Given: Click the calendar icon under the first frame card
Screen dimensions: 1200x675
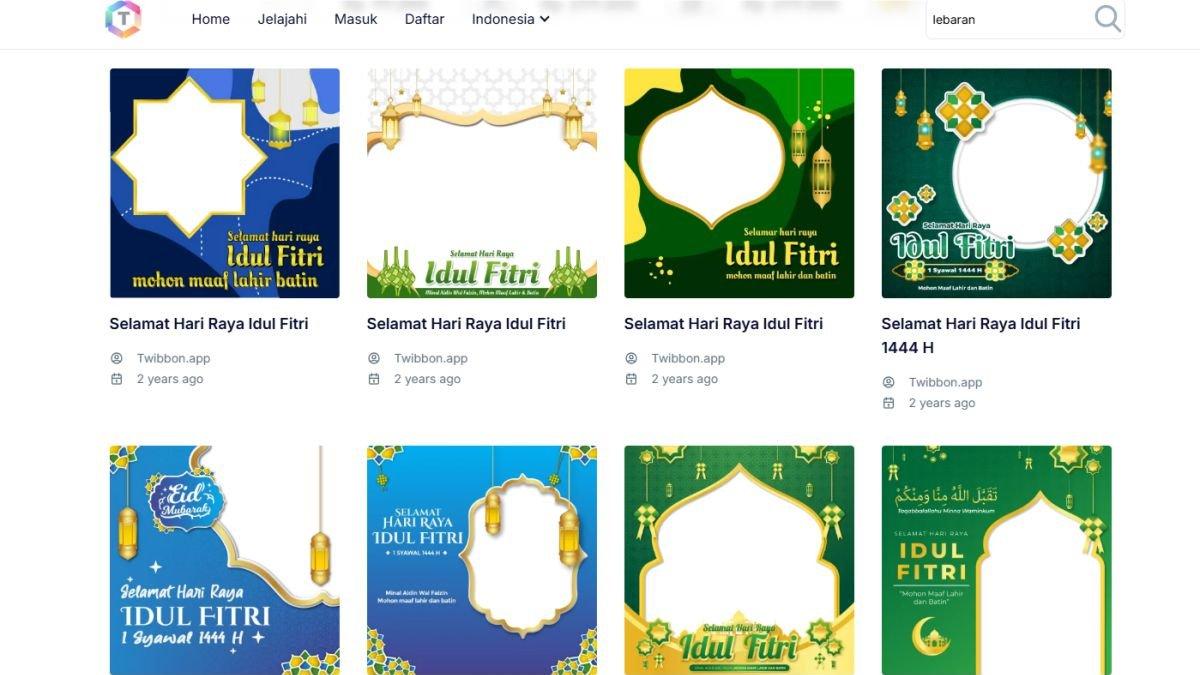Looking at the screenshot, I should click(116, 379).
